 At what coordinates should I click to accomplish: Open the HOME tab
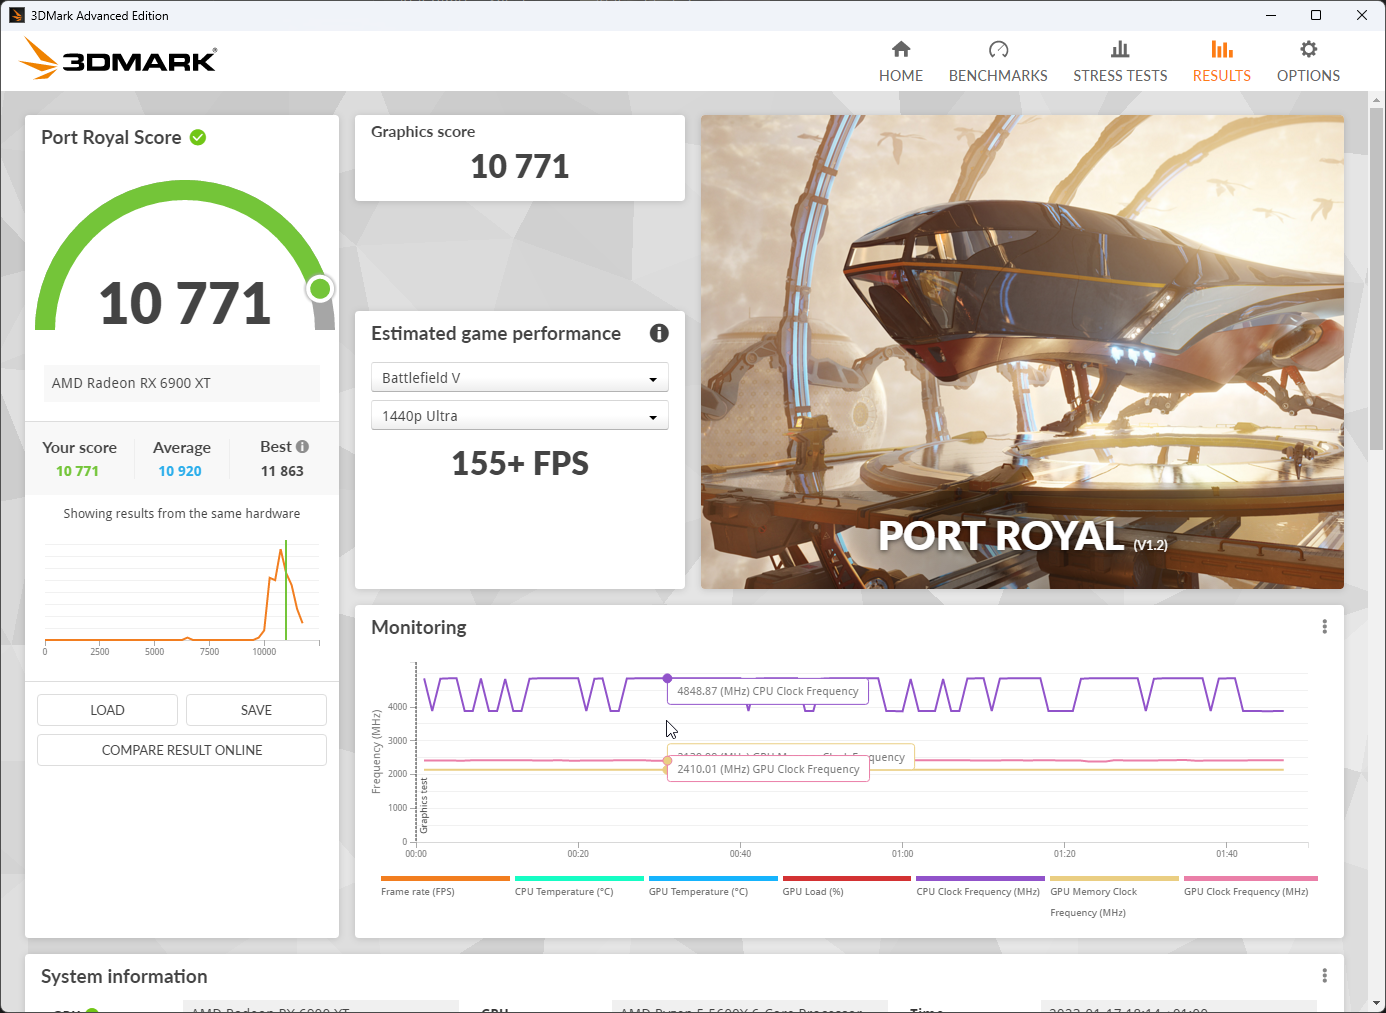(901, 62)
